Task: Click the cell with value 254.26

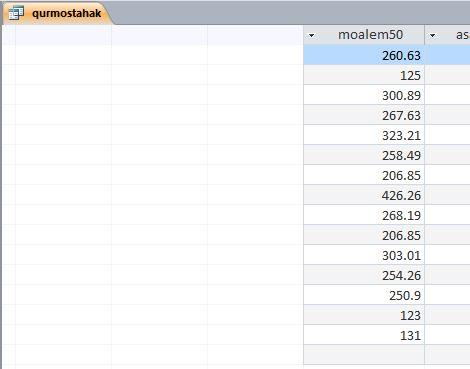Action: coord(364,275)
